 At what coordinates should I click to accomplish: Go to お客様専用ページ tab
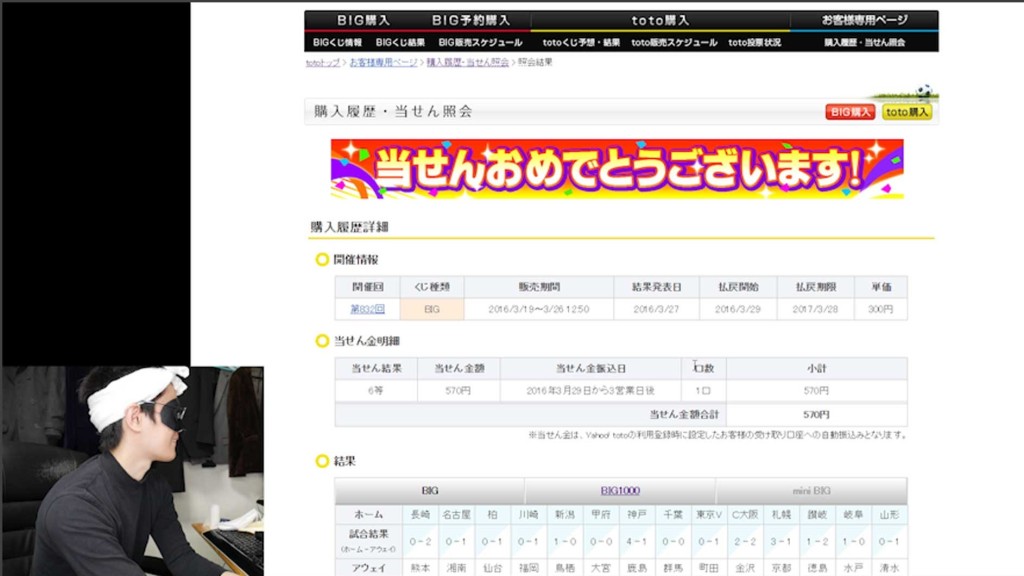864,20
